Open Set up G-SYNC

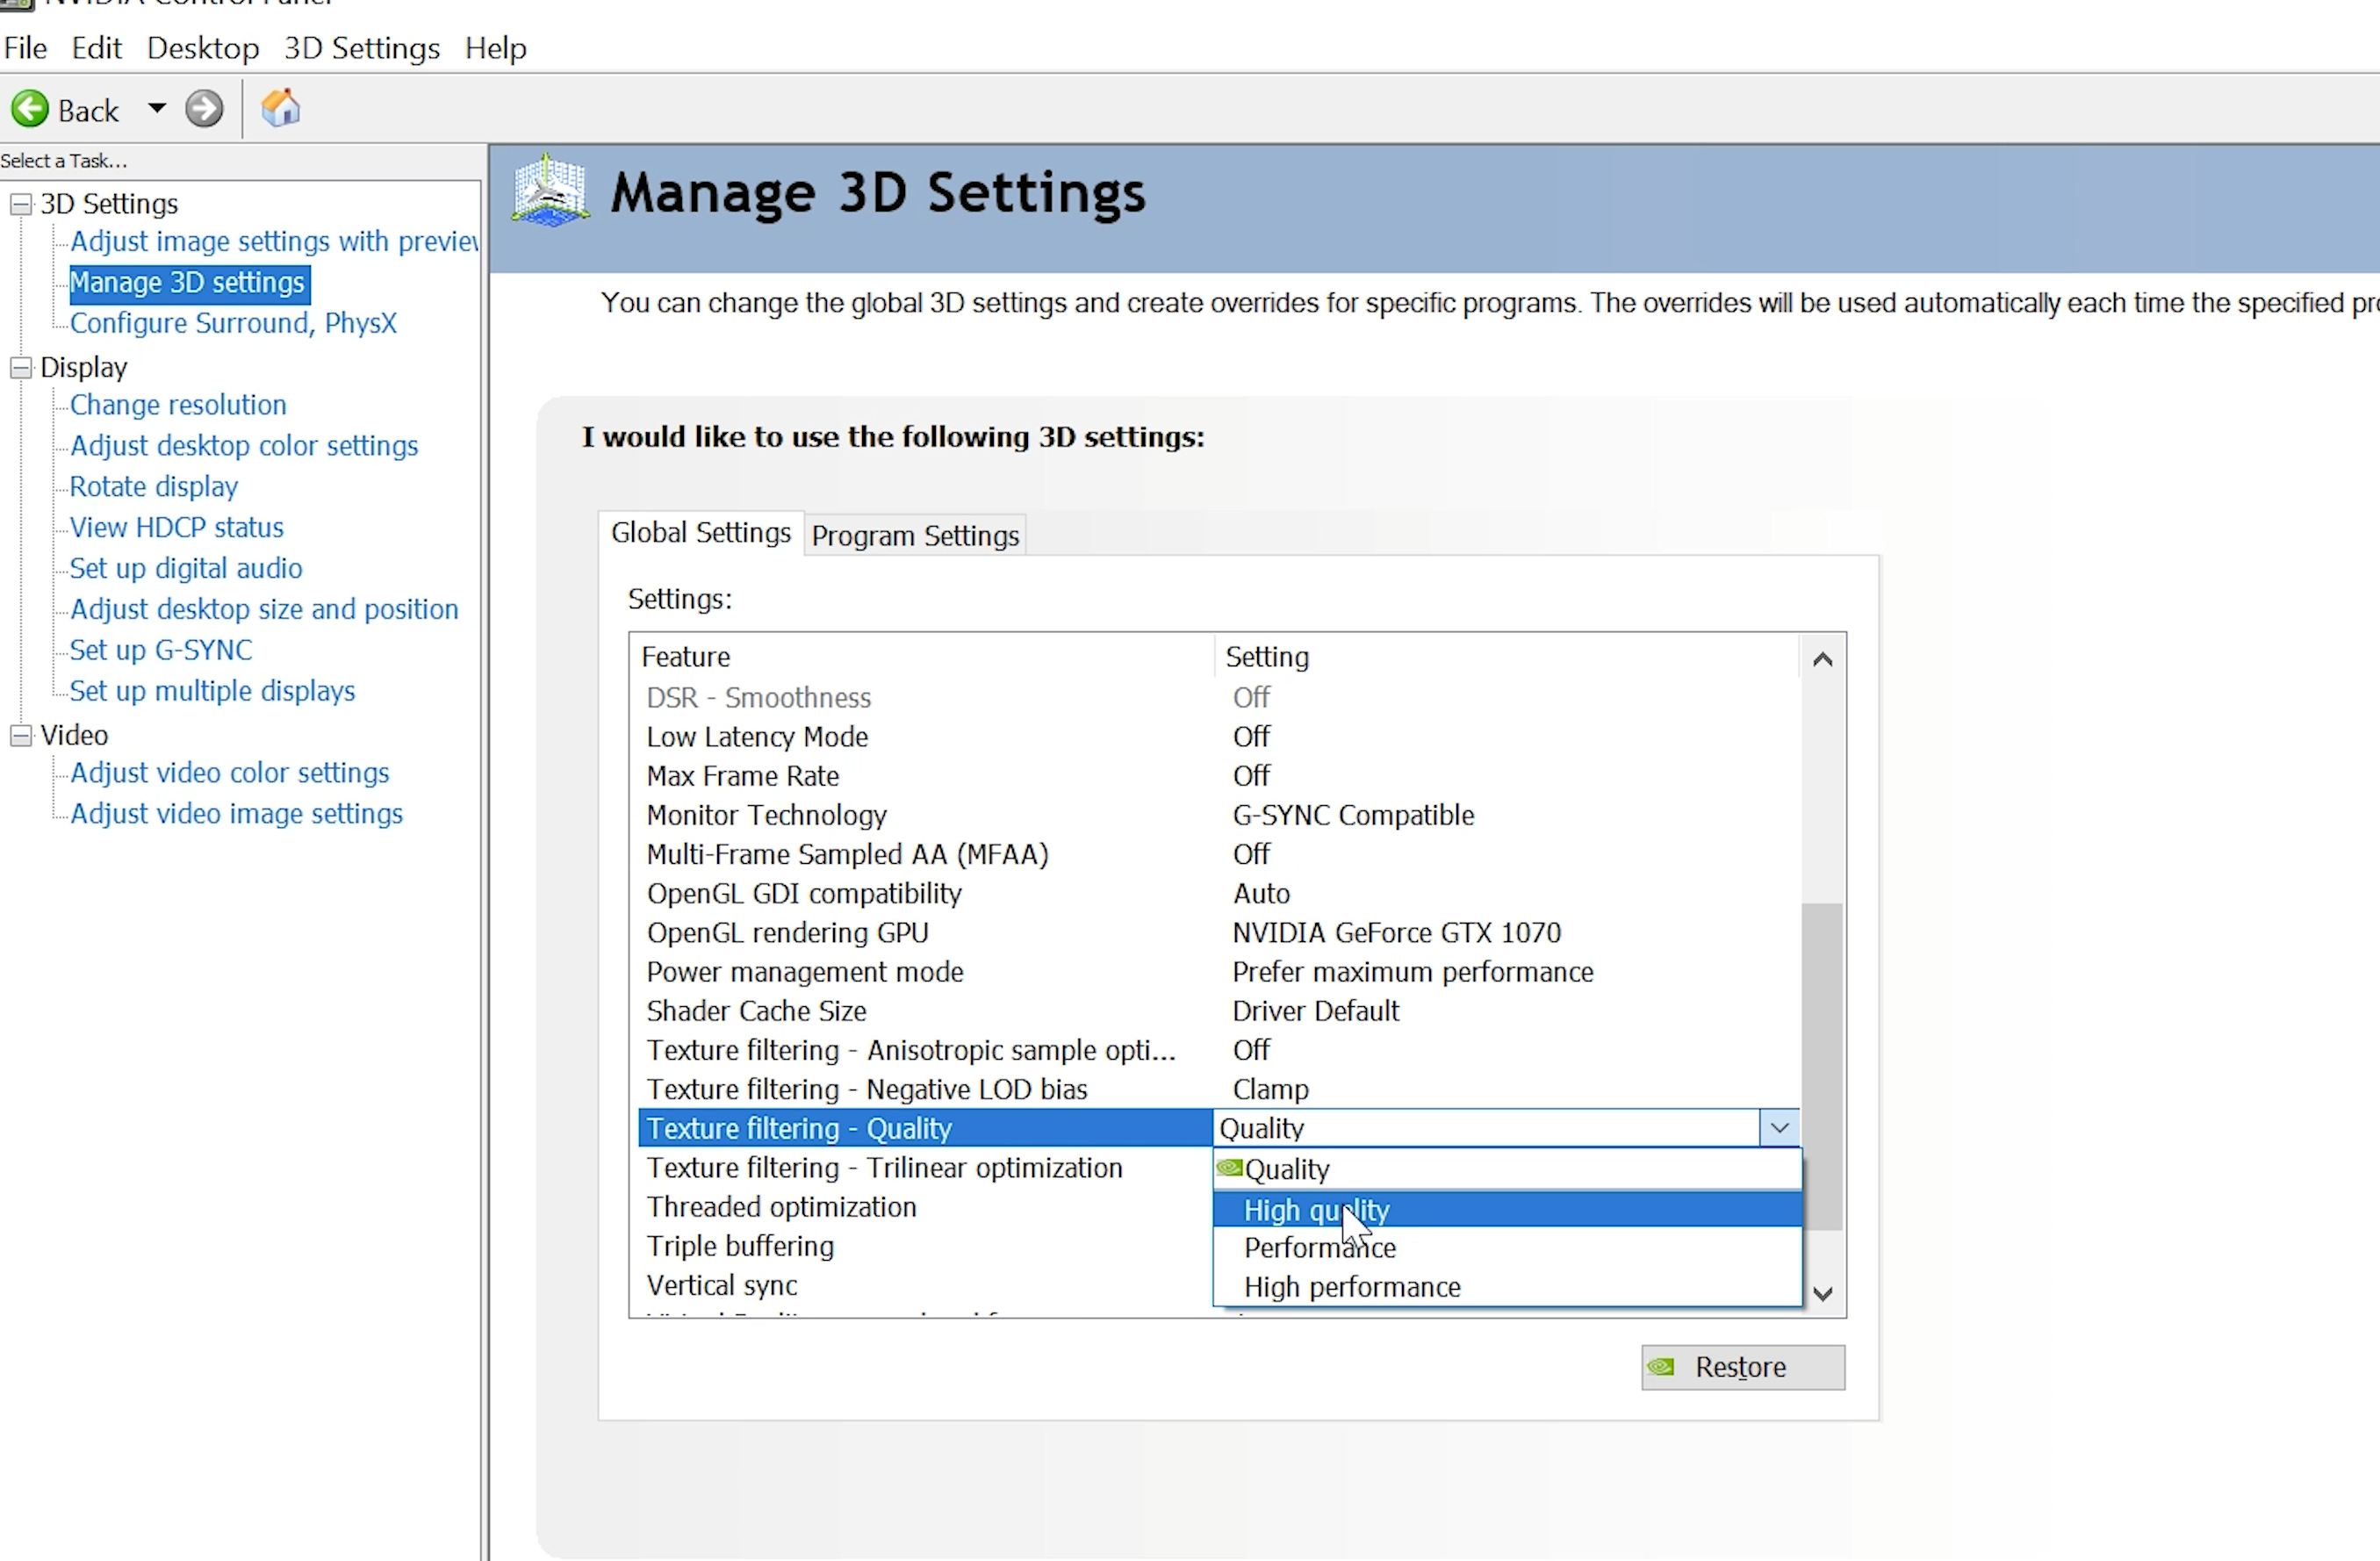(x=161, y=651)
